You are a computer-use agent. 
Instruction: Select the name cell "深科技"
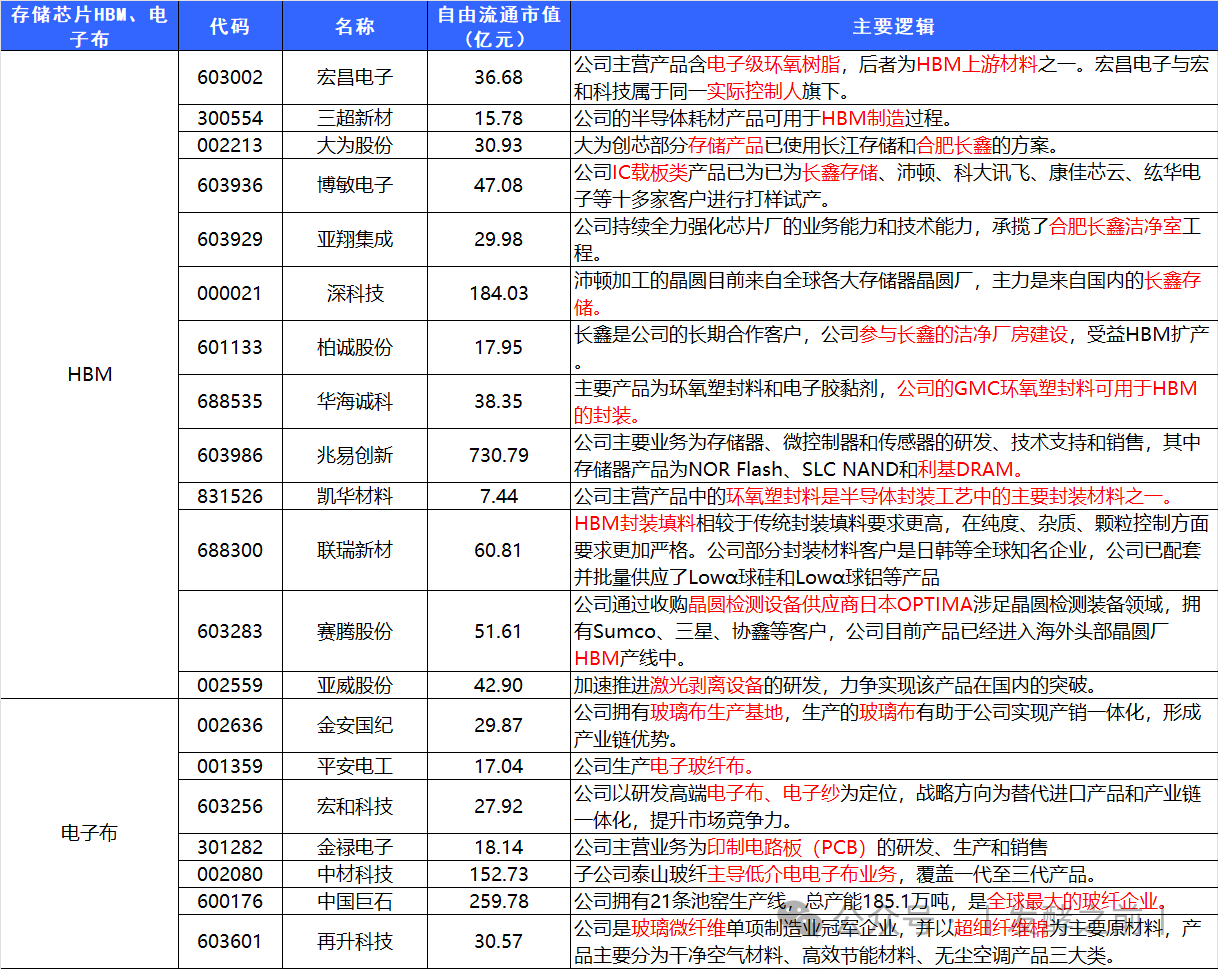[355, 293]
